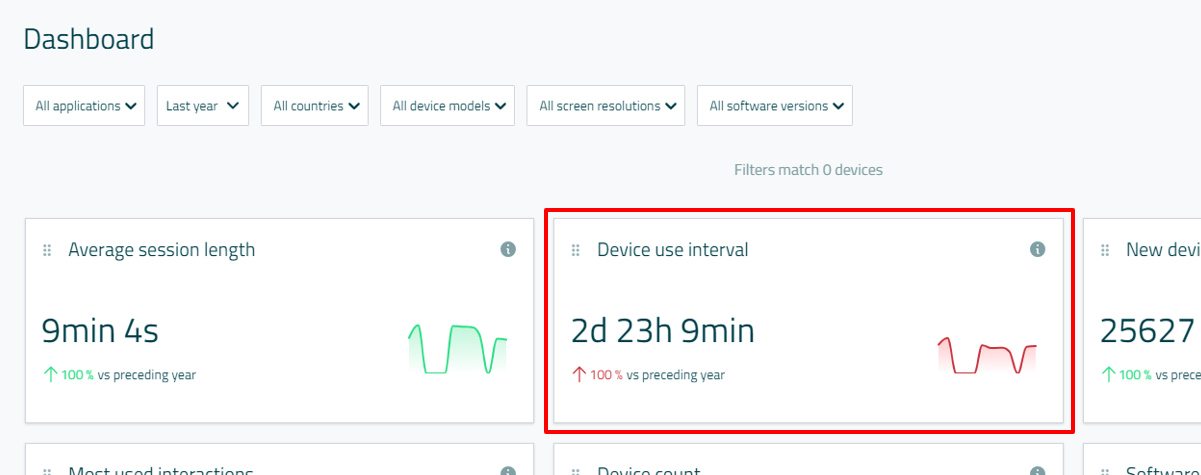Click green trend arrow under 25627 value
Image resolution: width=1201 pixels, height=475 pixels.
1108,375
